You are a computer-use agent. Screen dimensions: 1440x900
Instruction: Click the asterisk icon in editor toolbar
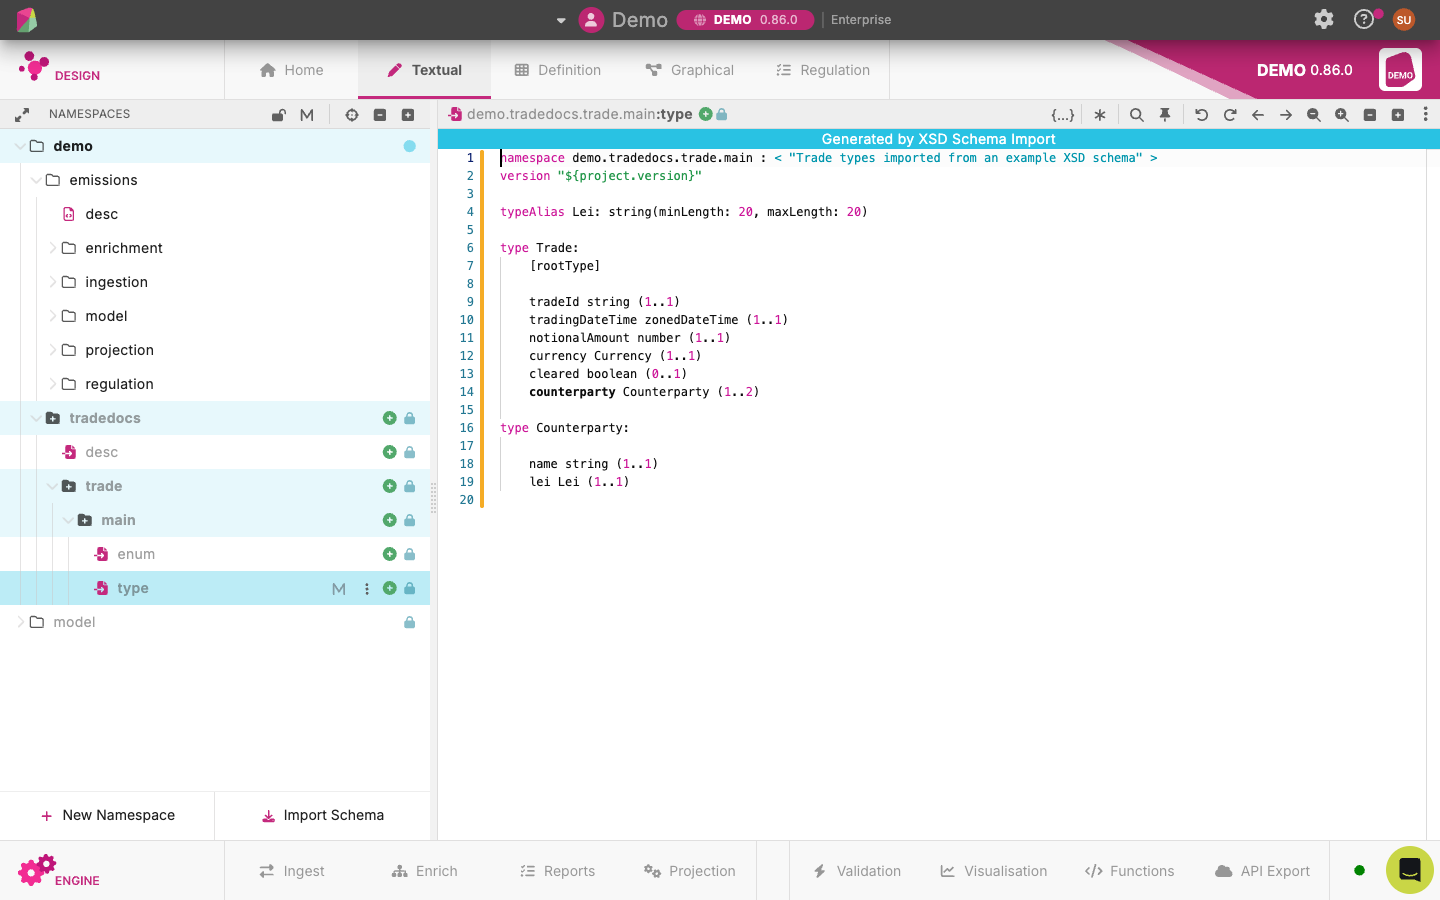1100,115
